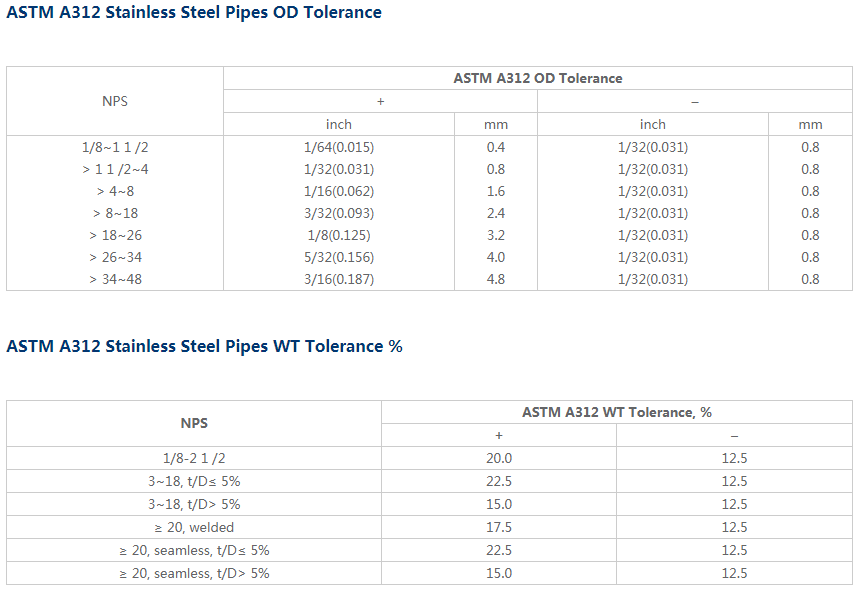Click the '≥ 20, seamless, t/D> 5%' row label
Viewport: 859px width, 589px height.
click(x=194, y=573)
